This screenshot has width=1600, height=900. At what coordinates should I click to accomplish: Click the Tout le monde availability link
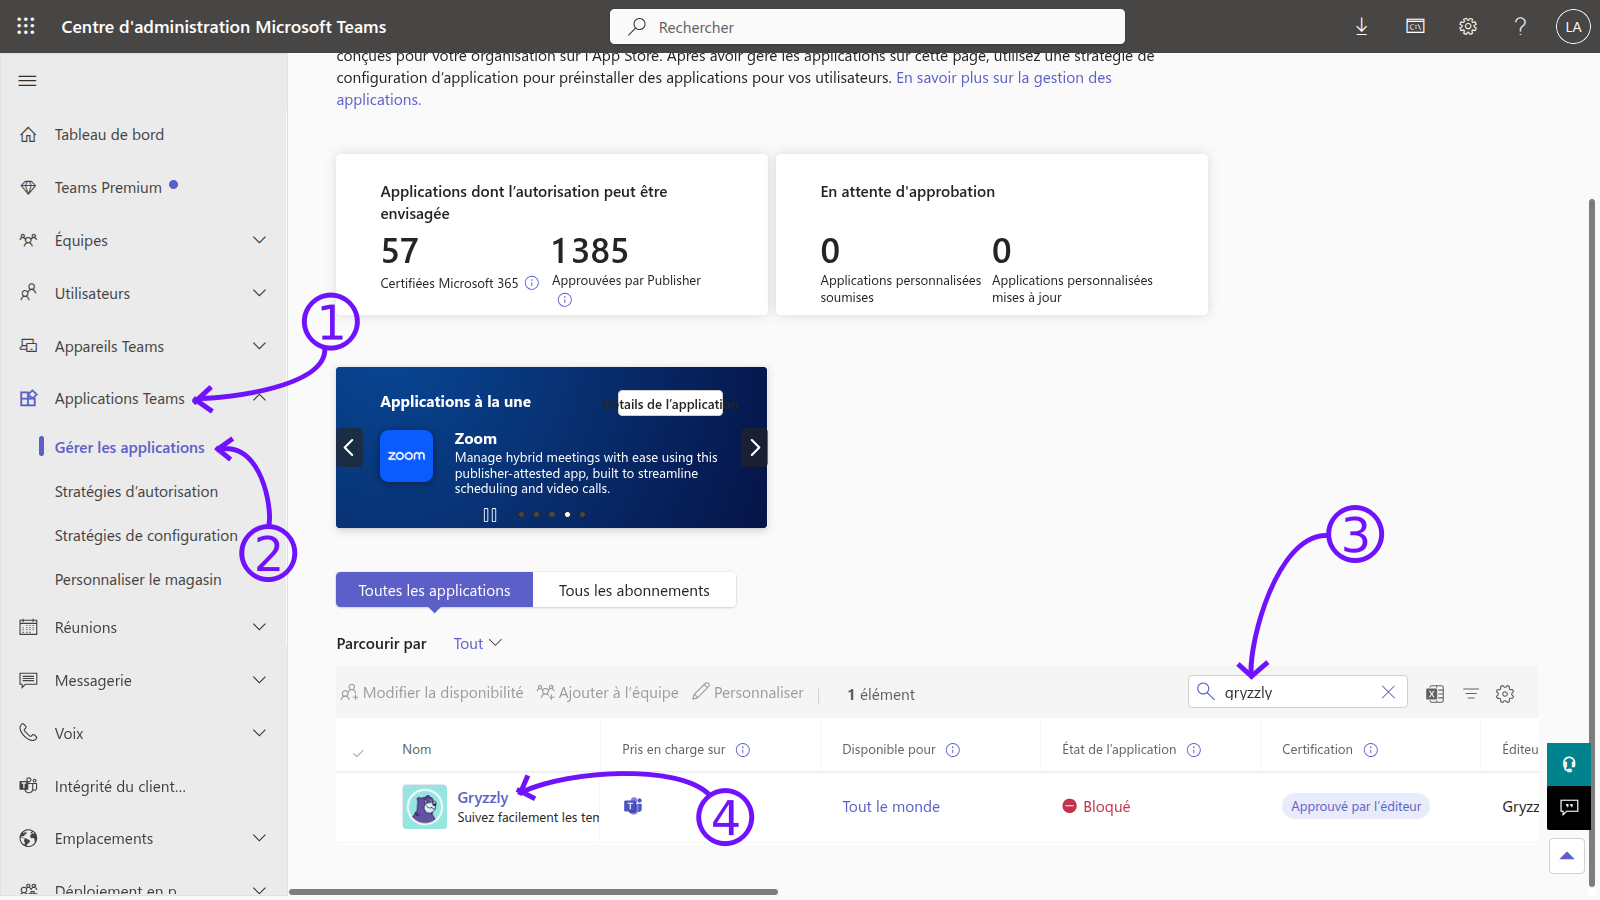891,806
